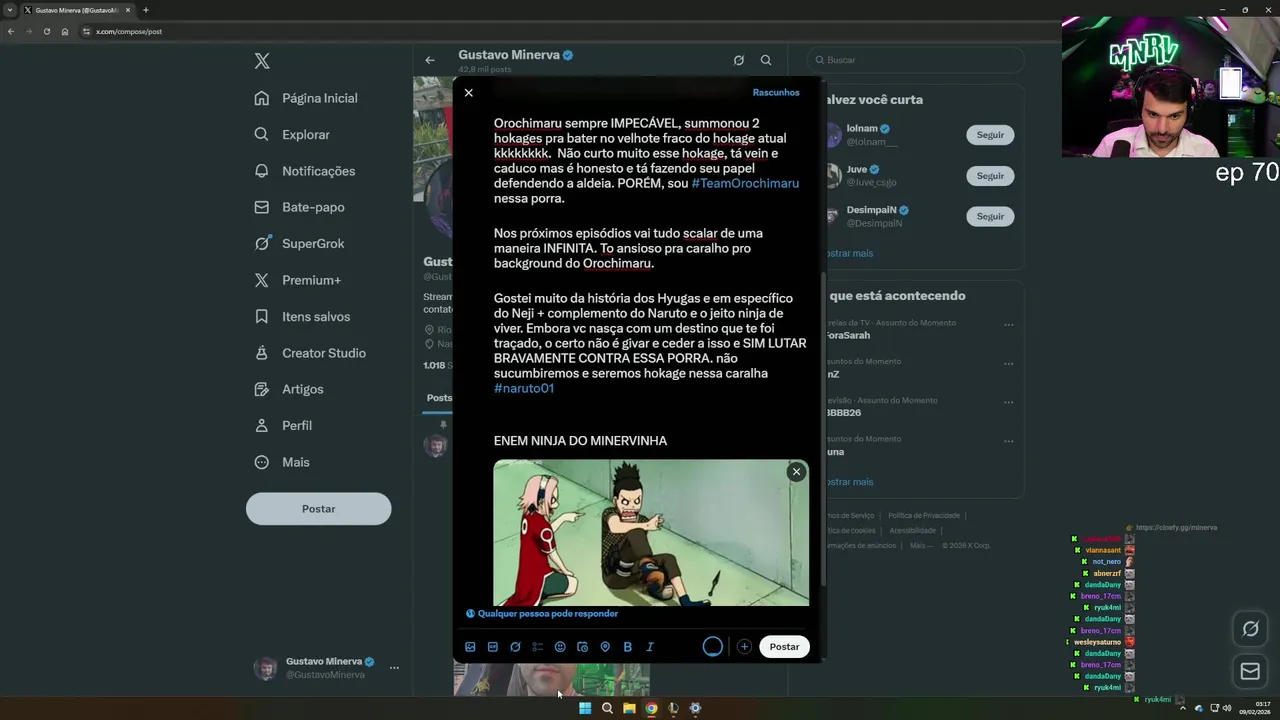Open Windows taskbar search

(x=607, y=708)
